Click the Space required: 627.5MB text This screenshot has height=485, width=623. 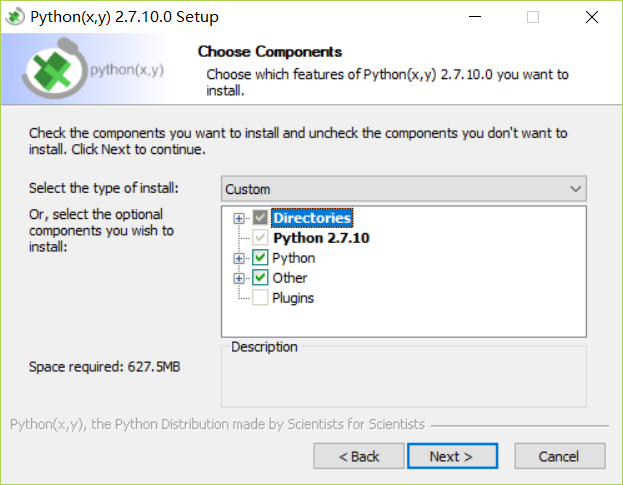[x=104, y=366]
